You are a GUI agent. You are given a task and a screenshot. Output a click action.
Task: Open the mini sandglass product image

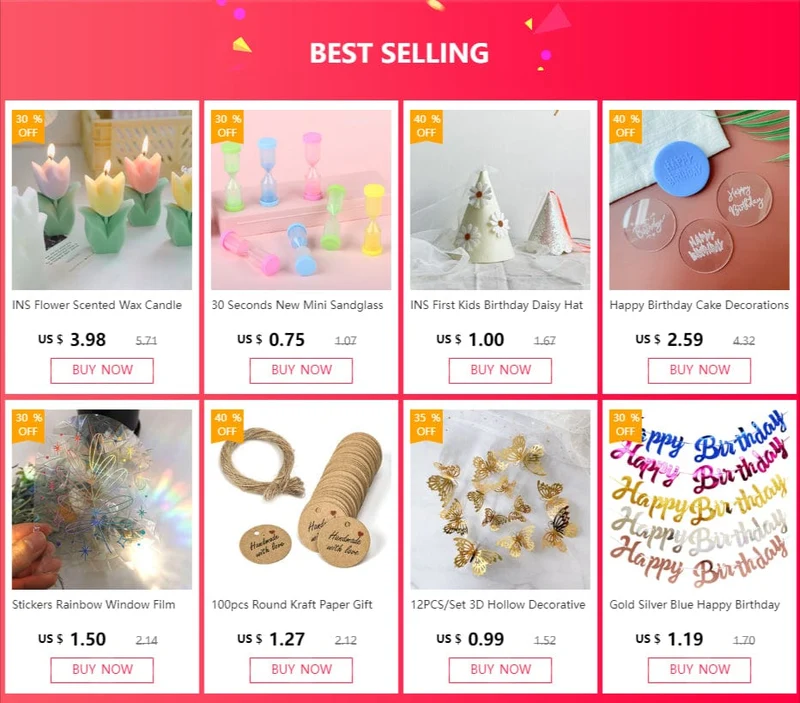click(301, 200)
